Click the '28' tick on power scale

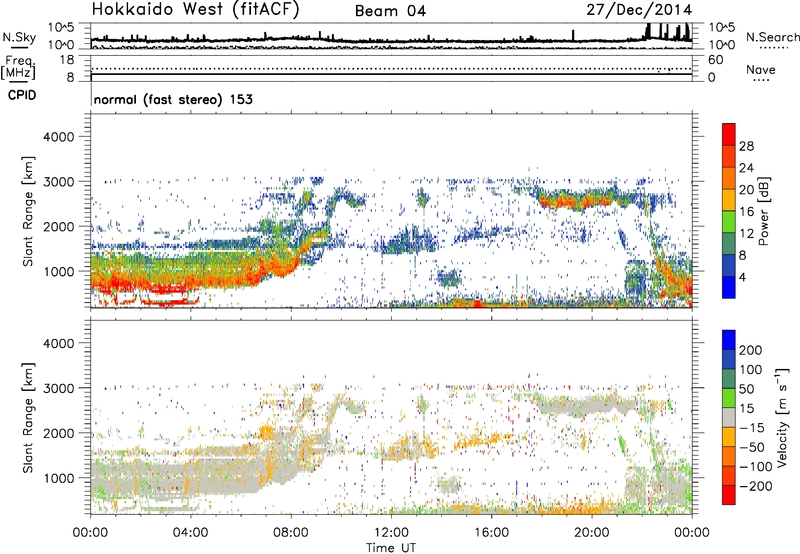click(746, 146)
